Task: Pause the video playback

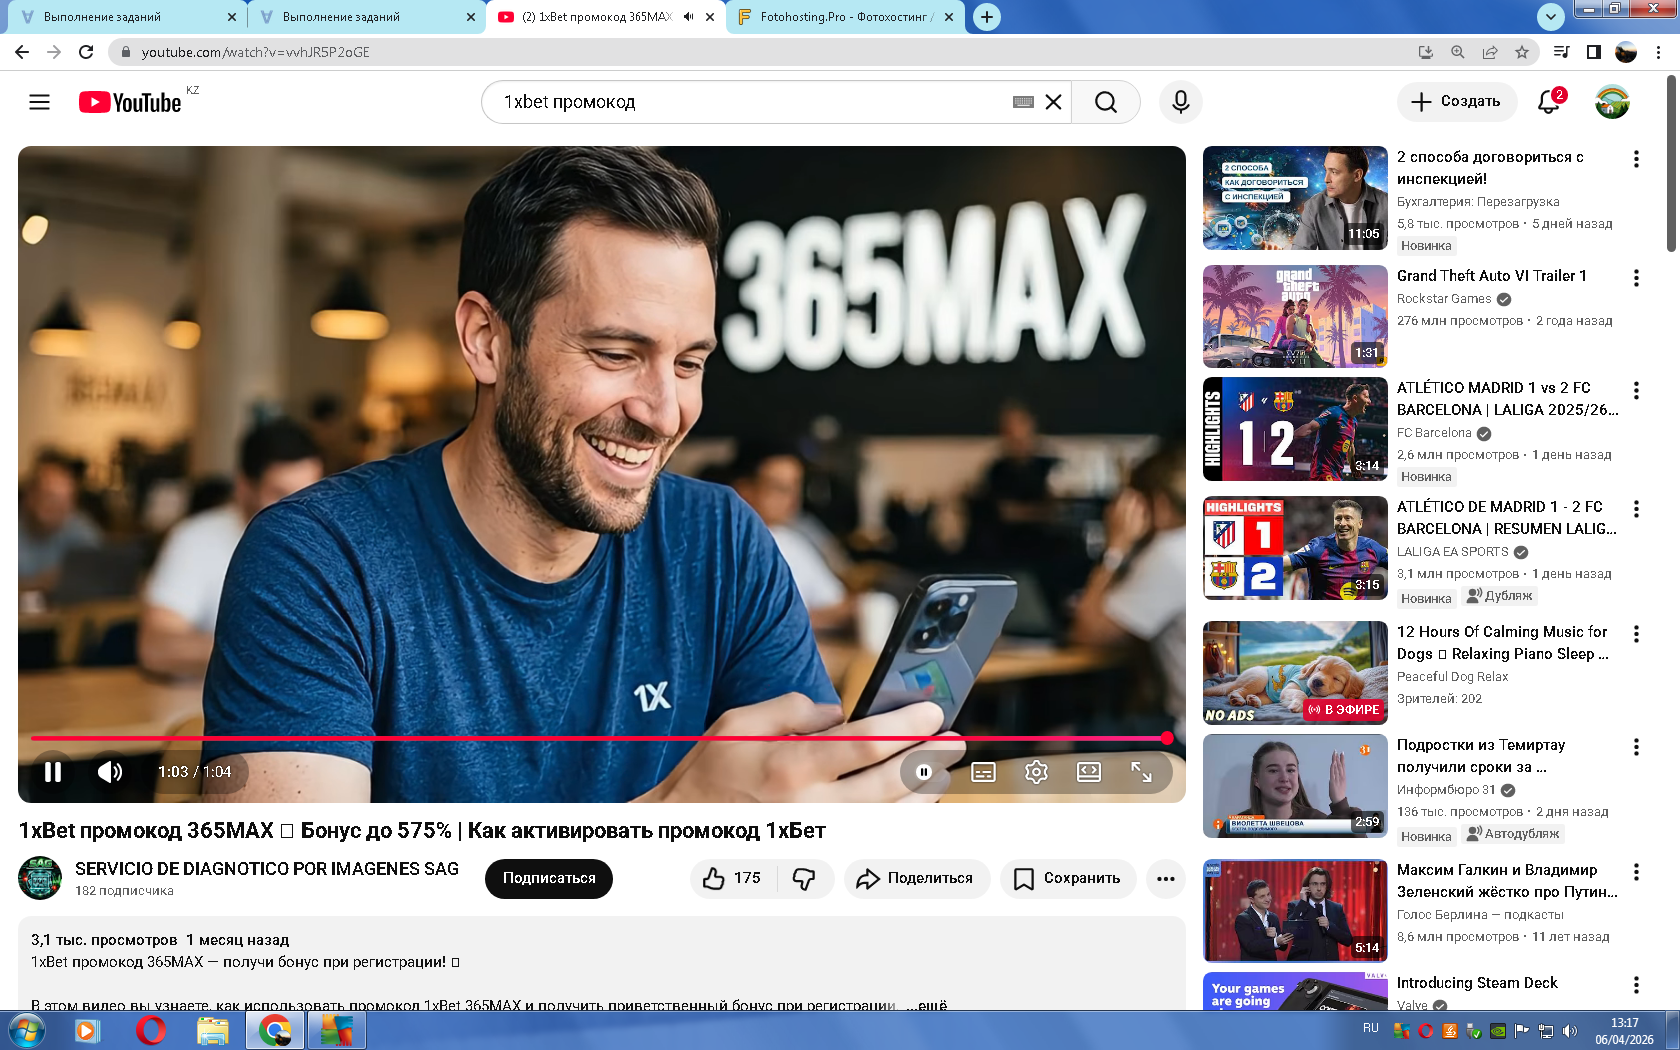Action: coord(53,772)
